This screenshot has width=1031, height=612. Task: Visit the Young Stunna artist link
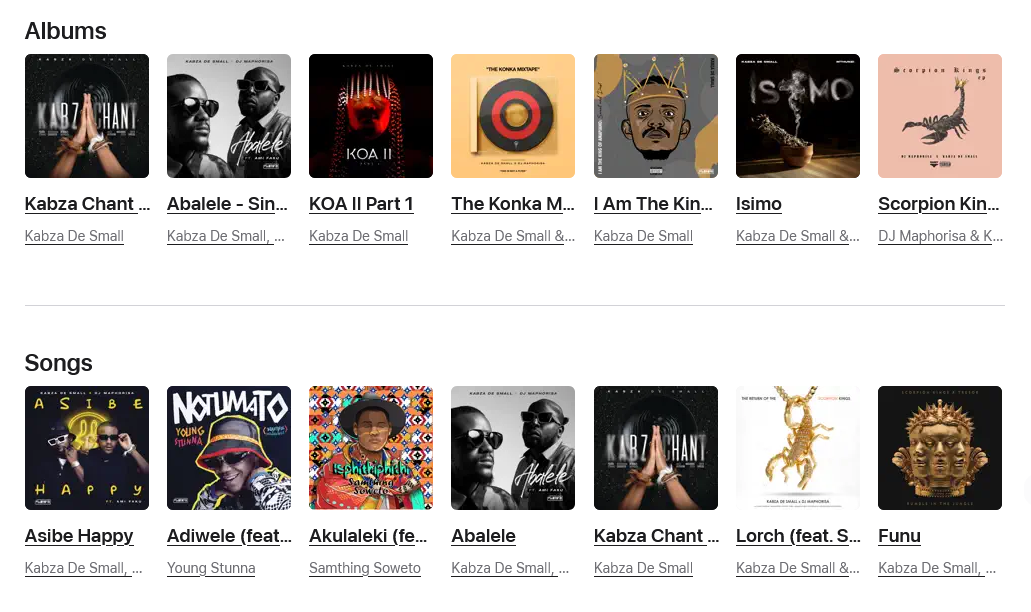pos(211,568)
